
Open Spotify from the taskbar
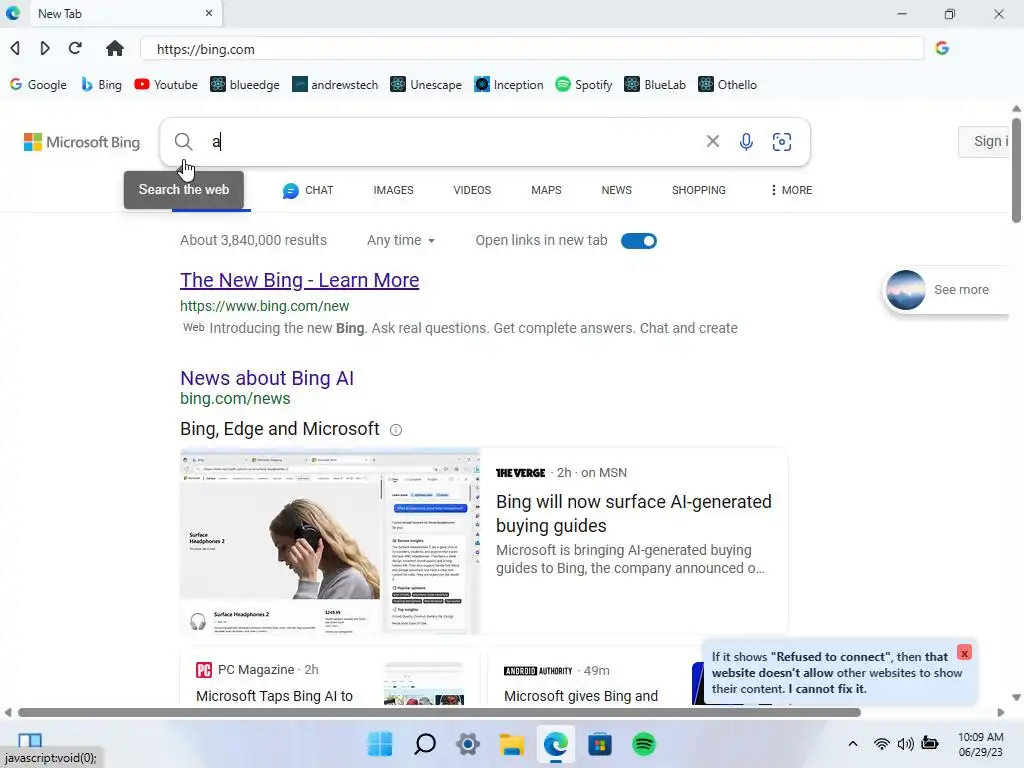pos(643,744)
